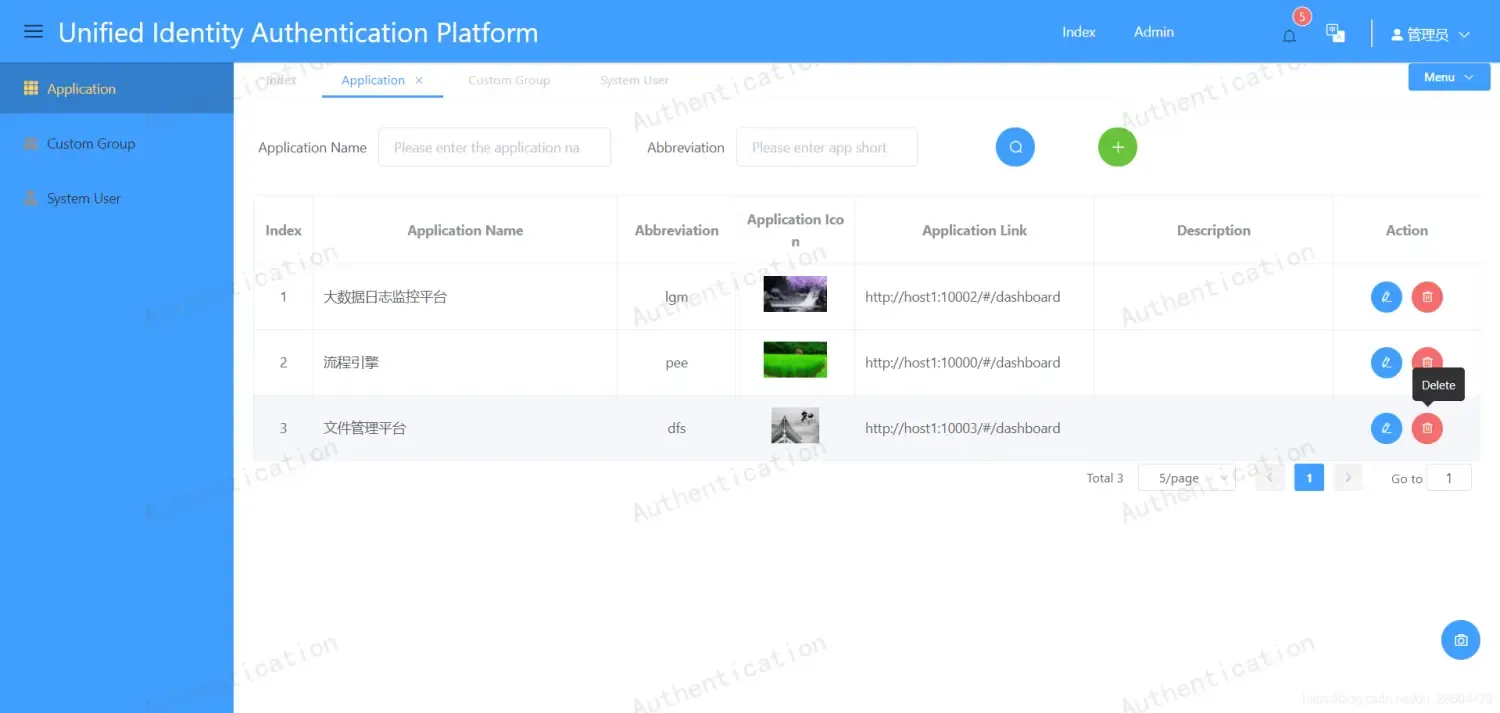Delete the lgm application in the first row

click(x=1427, y=297)
